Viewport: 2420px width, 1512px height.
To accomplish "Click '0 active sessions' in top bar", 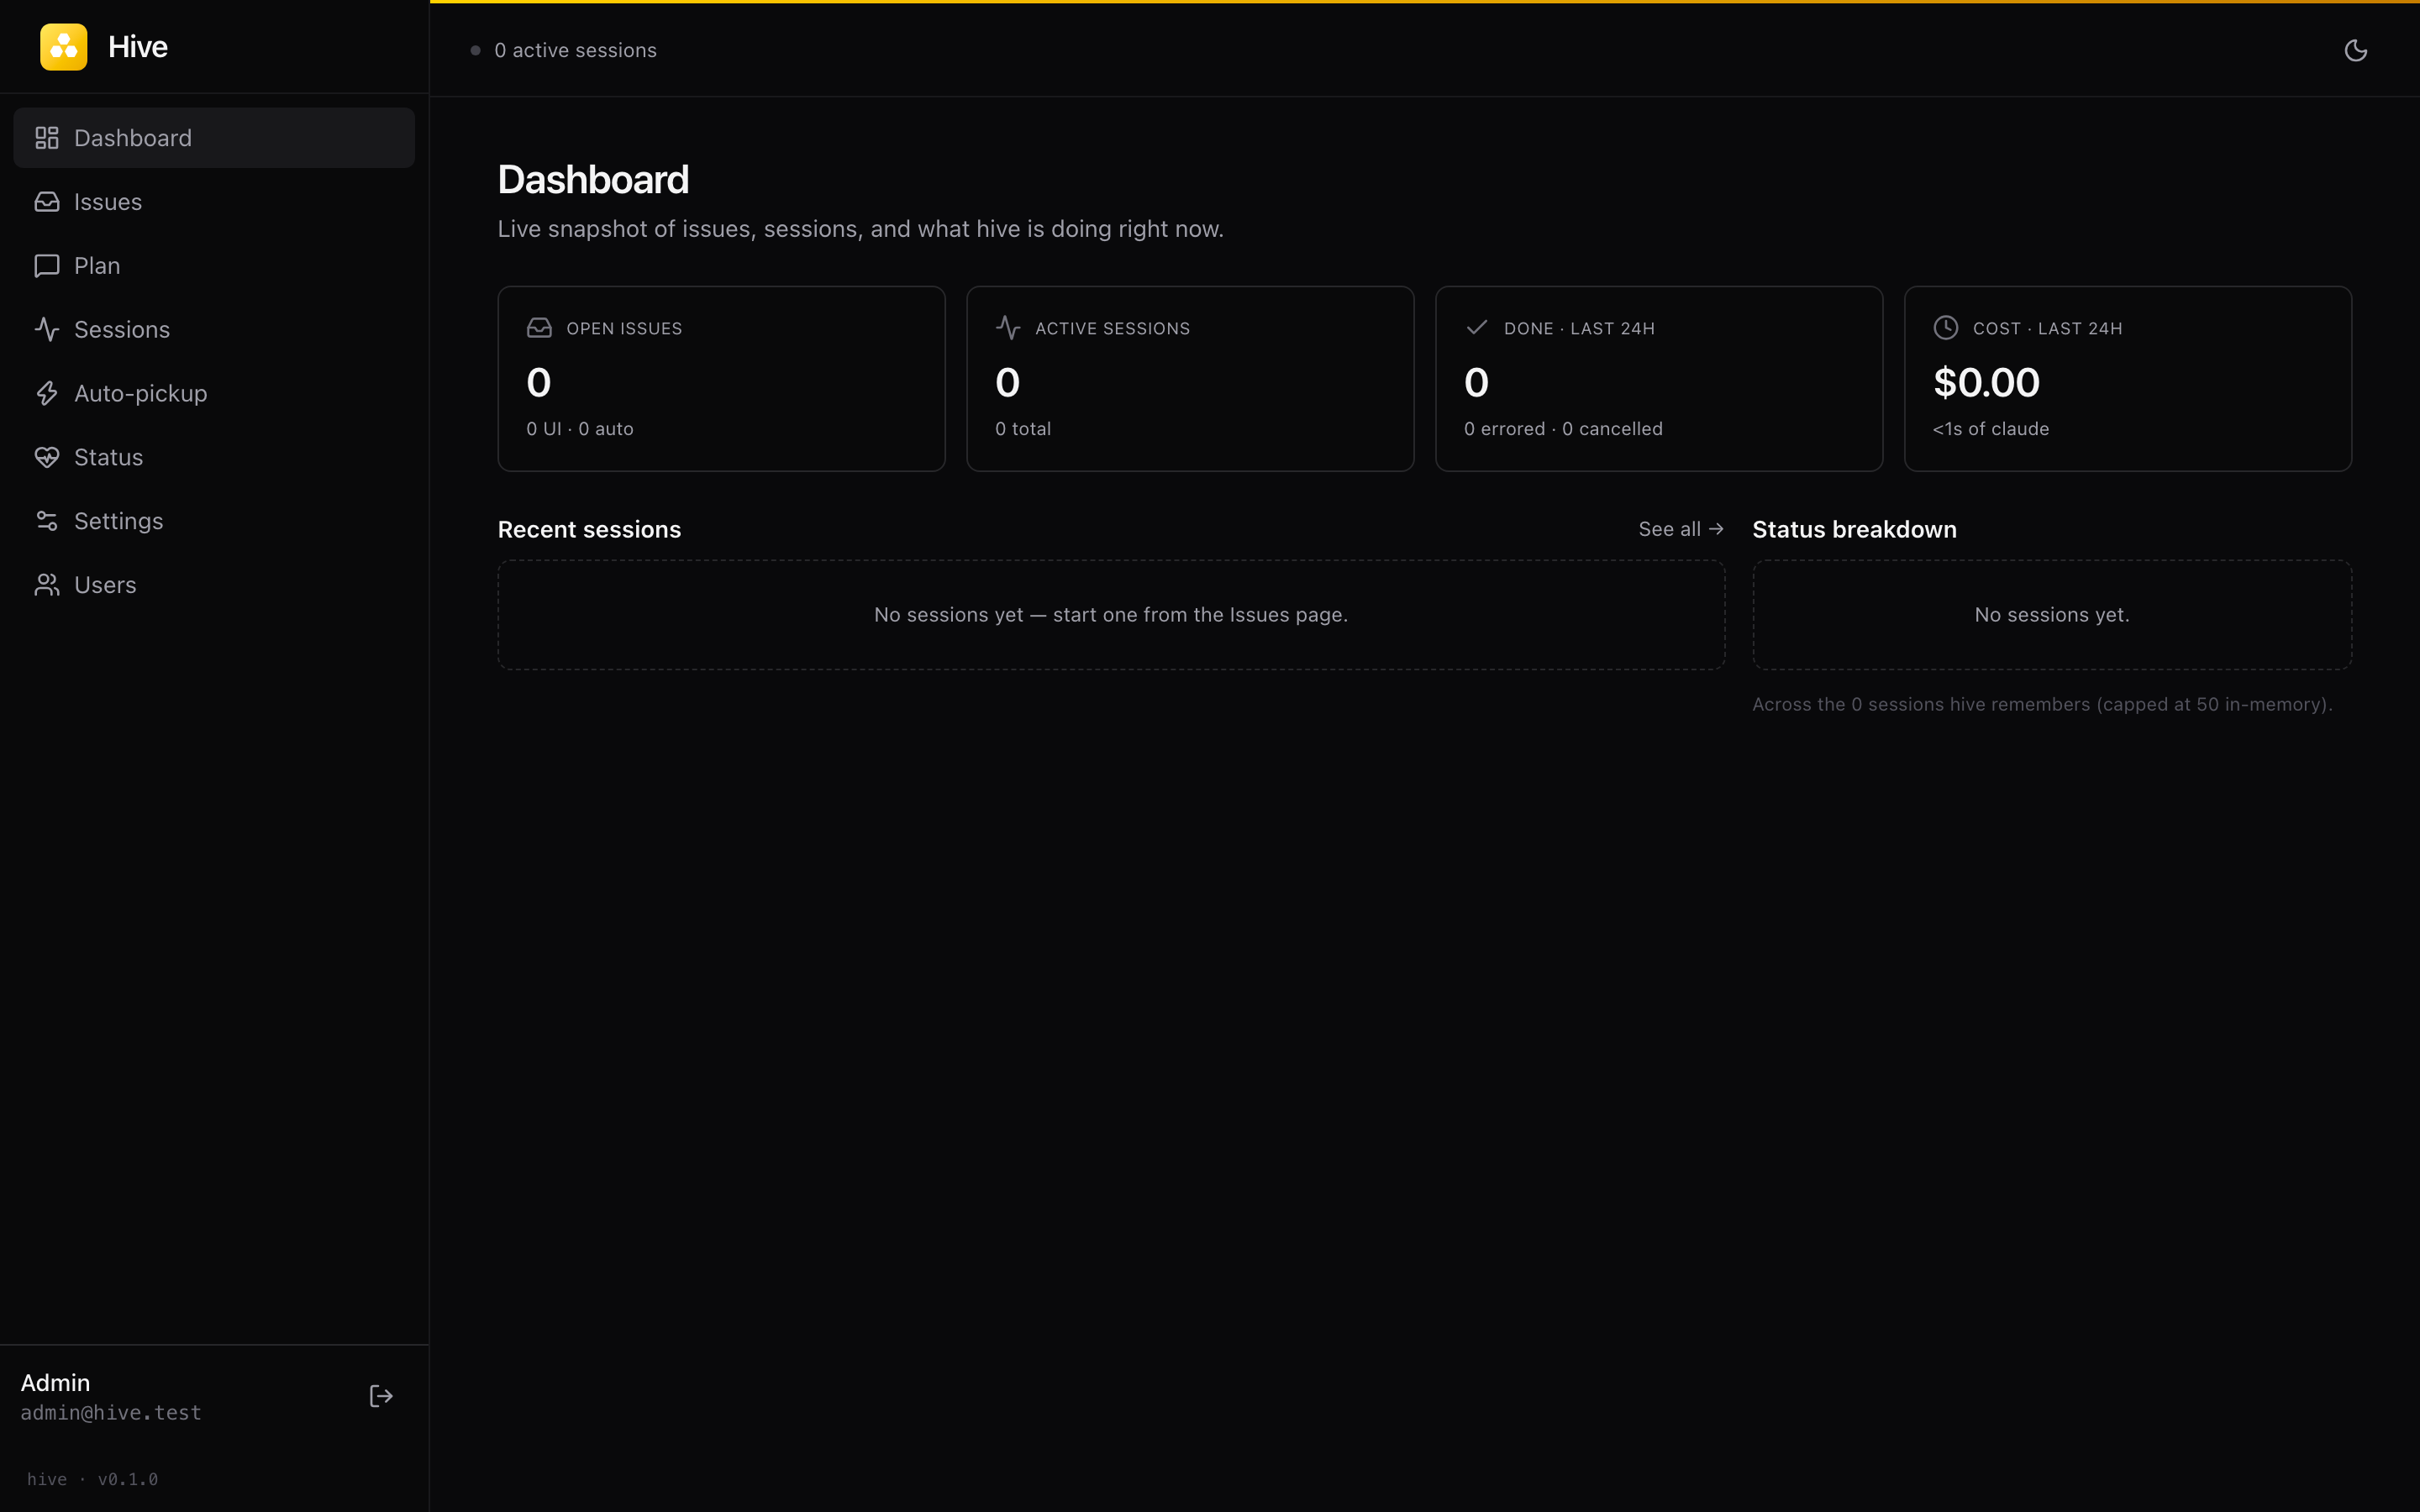I will click(575, 50).
